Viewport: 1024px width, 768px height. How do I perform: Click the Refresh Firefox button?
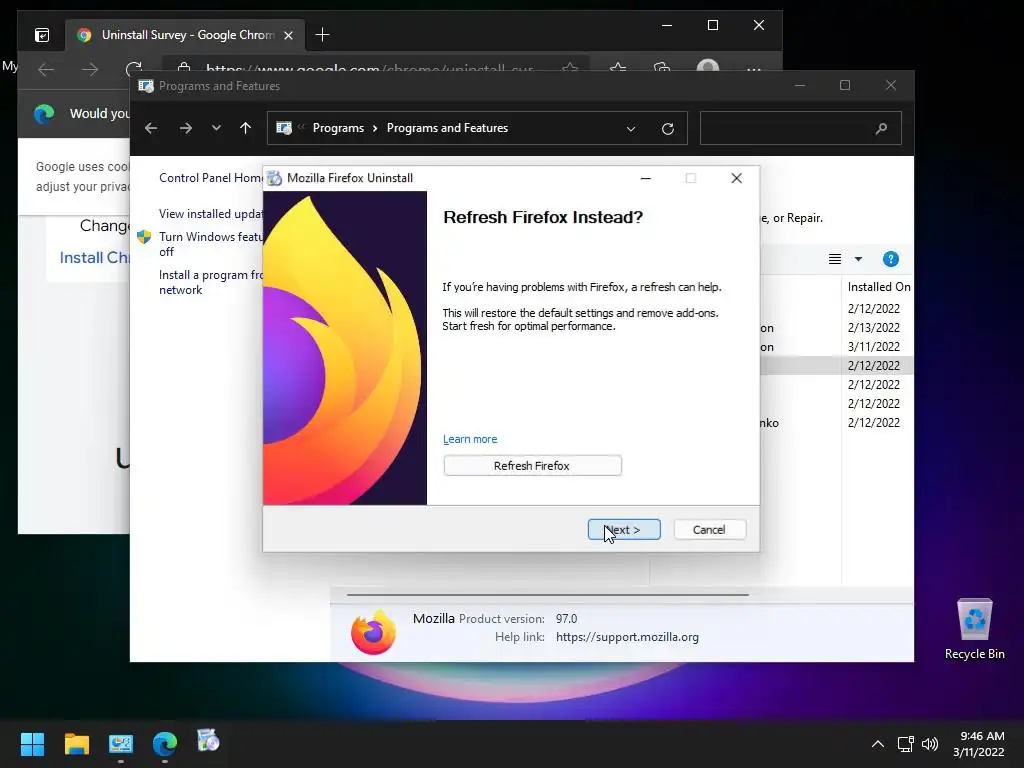(532, 466)
